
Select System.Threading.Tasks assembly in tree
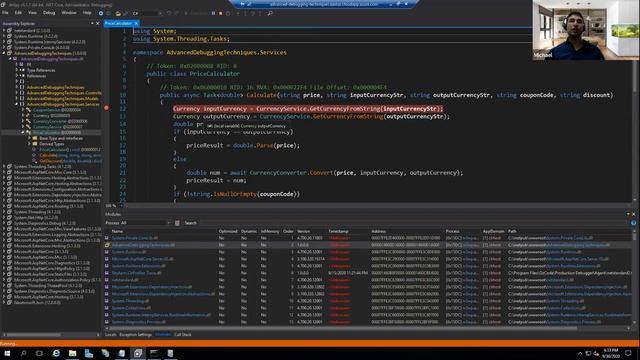pos(42,167)
